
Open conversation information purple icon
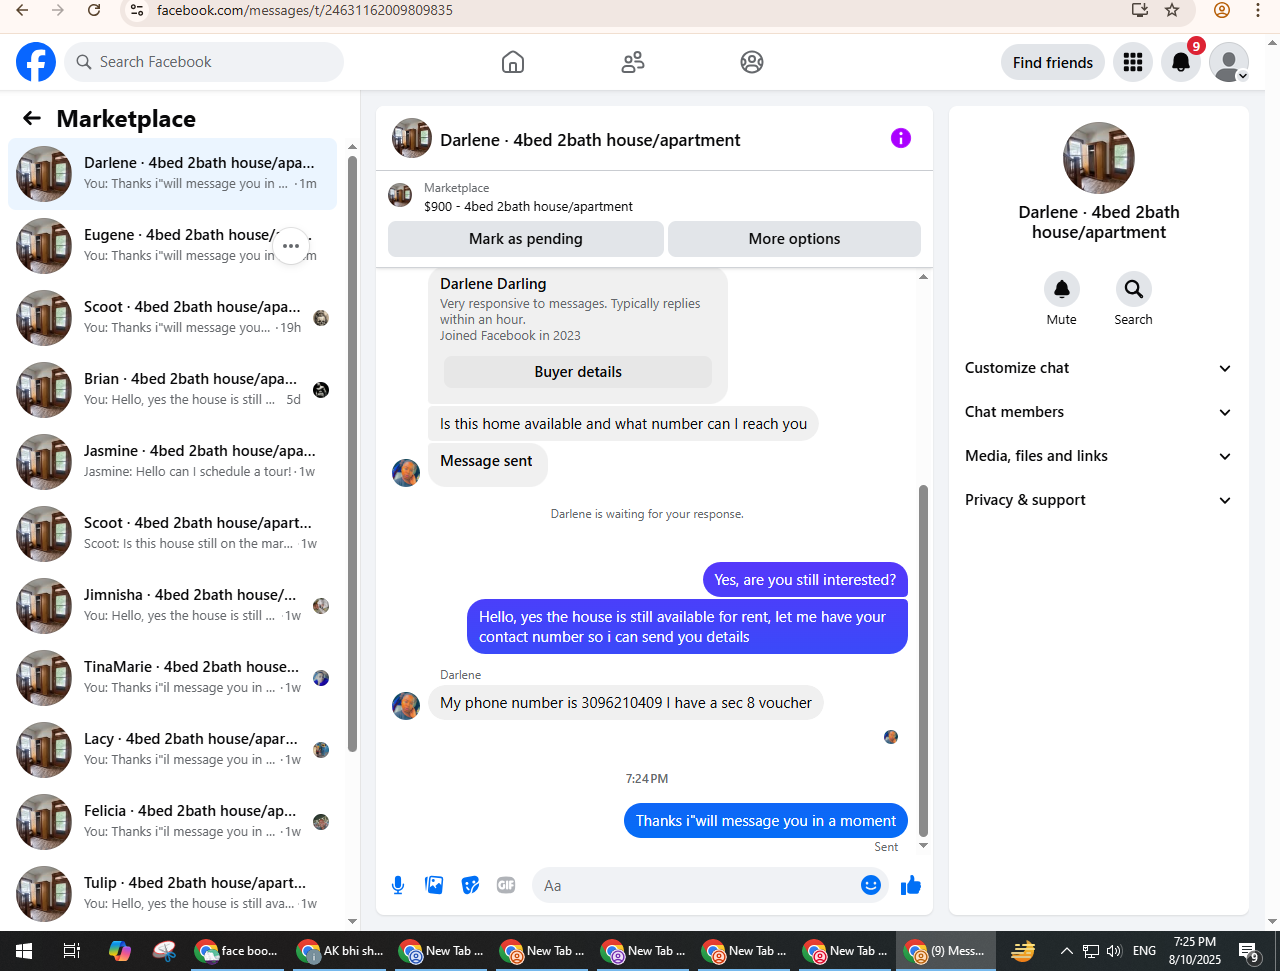(901, 138)
